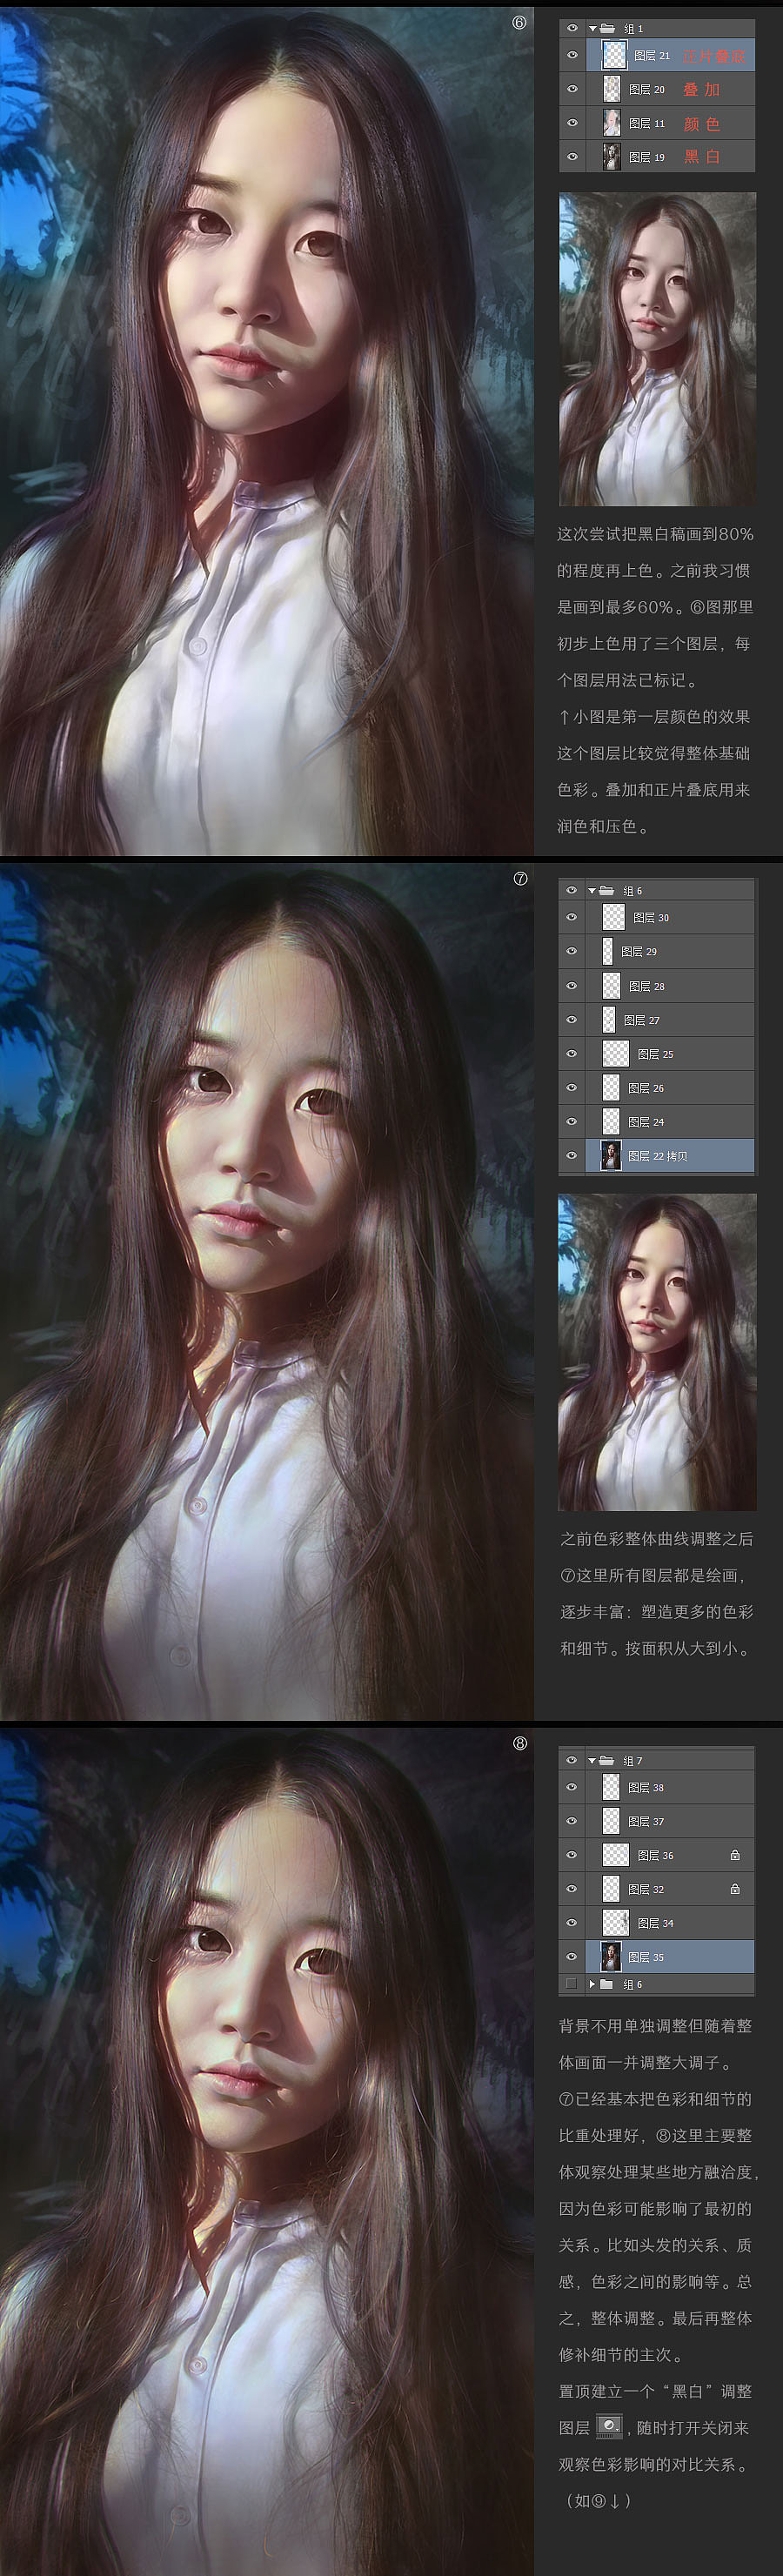Hide layer 图层 21 using its eye icon

pos(572,56)
